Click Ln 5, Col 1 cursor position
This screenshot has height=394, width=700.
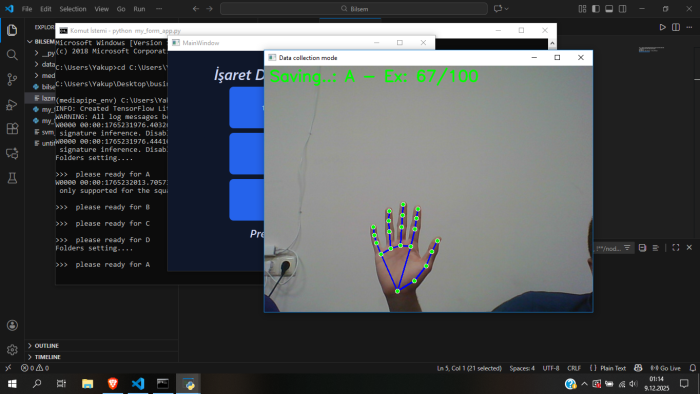pos(469,368)
